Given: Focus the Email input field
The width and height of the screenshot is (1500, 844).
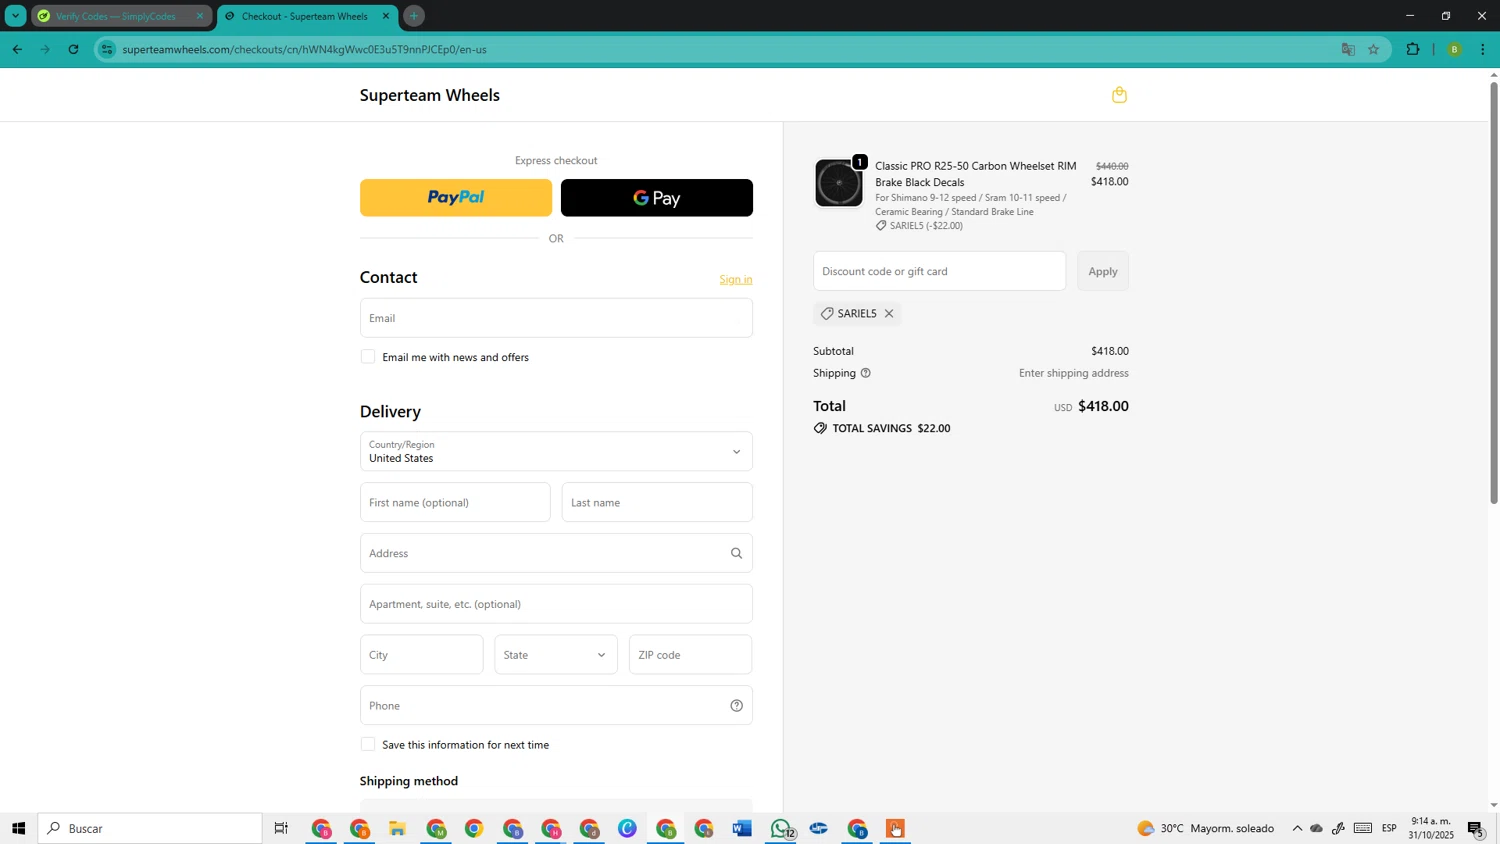Looking at the screenshot, I should (556, 318).
